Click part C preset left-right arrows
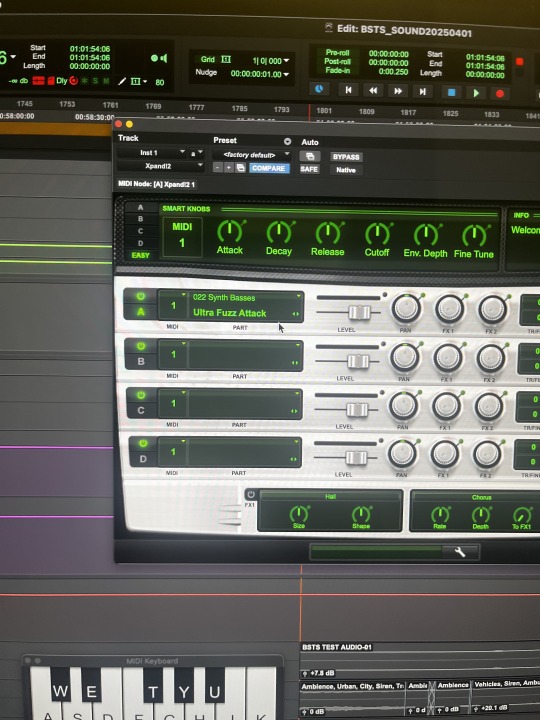This screenshot has height=720, width=540. coord(294,411)
